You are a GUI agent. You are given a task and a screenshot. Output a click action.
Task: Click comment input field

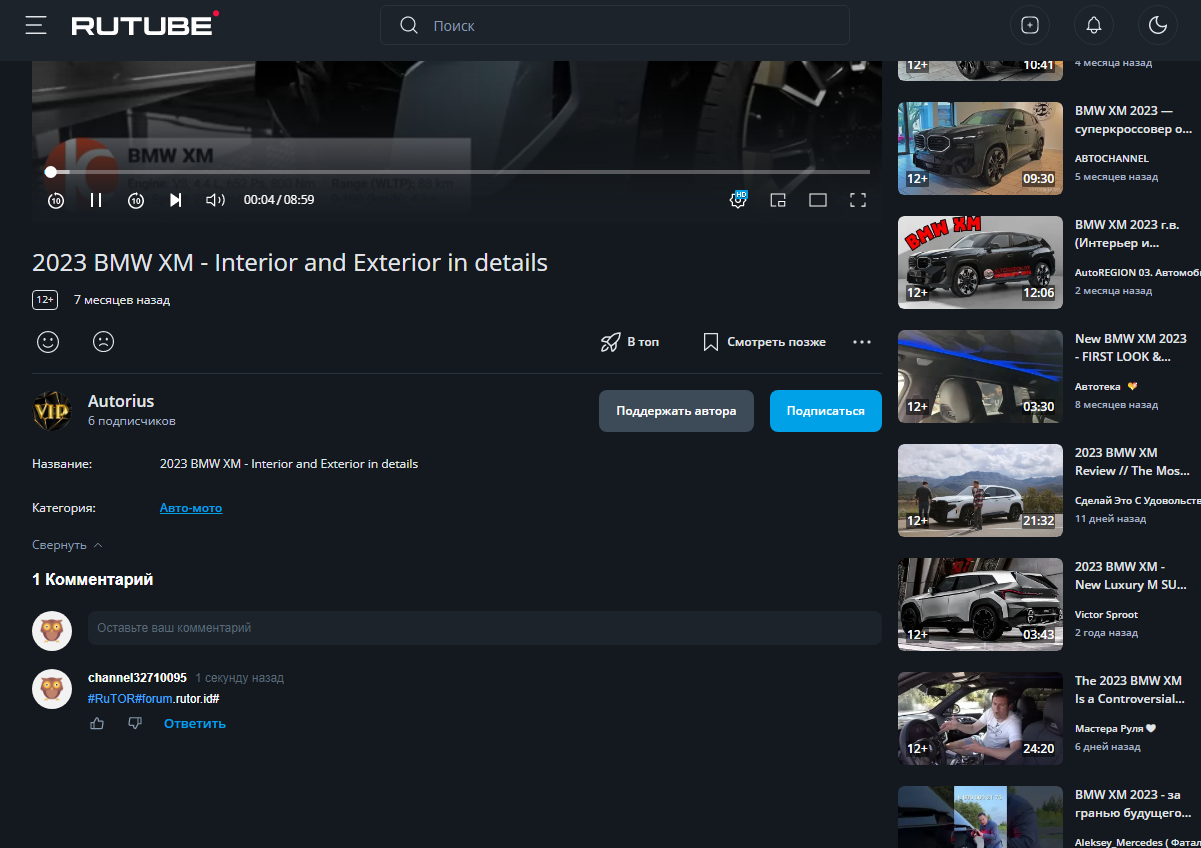[485, 628]
